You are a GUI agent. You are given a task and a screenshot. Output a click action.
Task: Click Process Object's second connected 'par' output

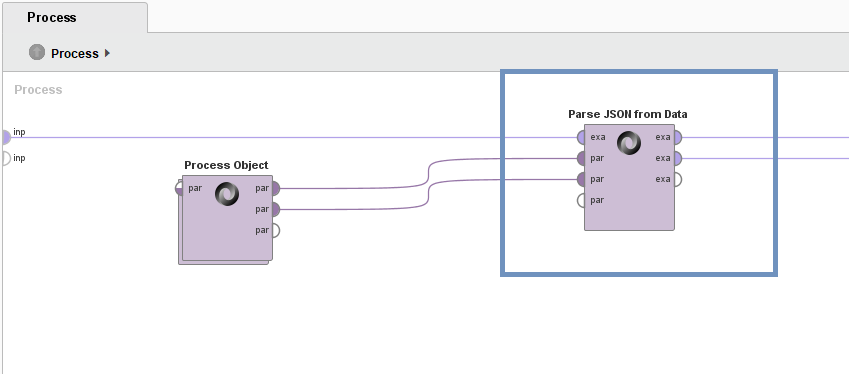point(275,209)
